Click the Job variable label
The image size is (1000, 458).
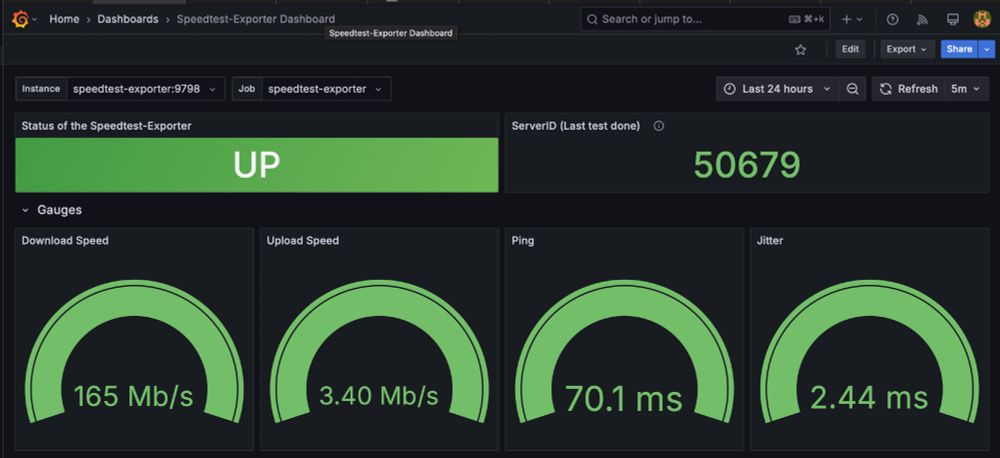[x=247, y=89]
